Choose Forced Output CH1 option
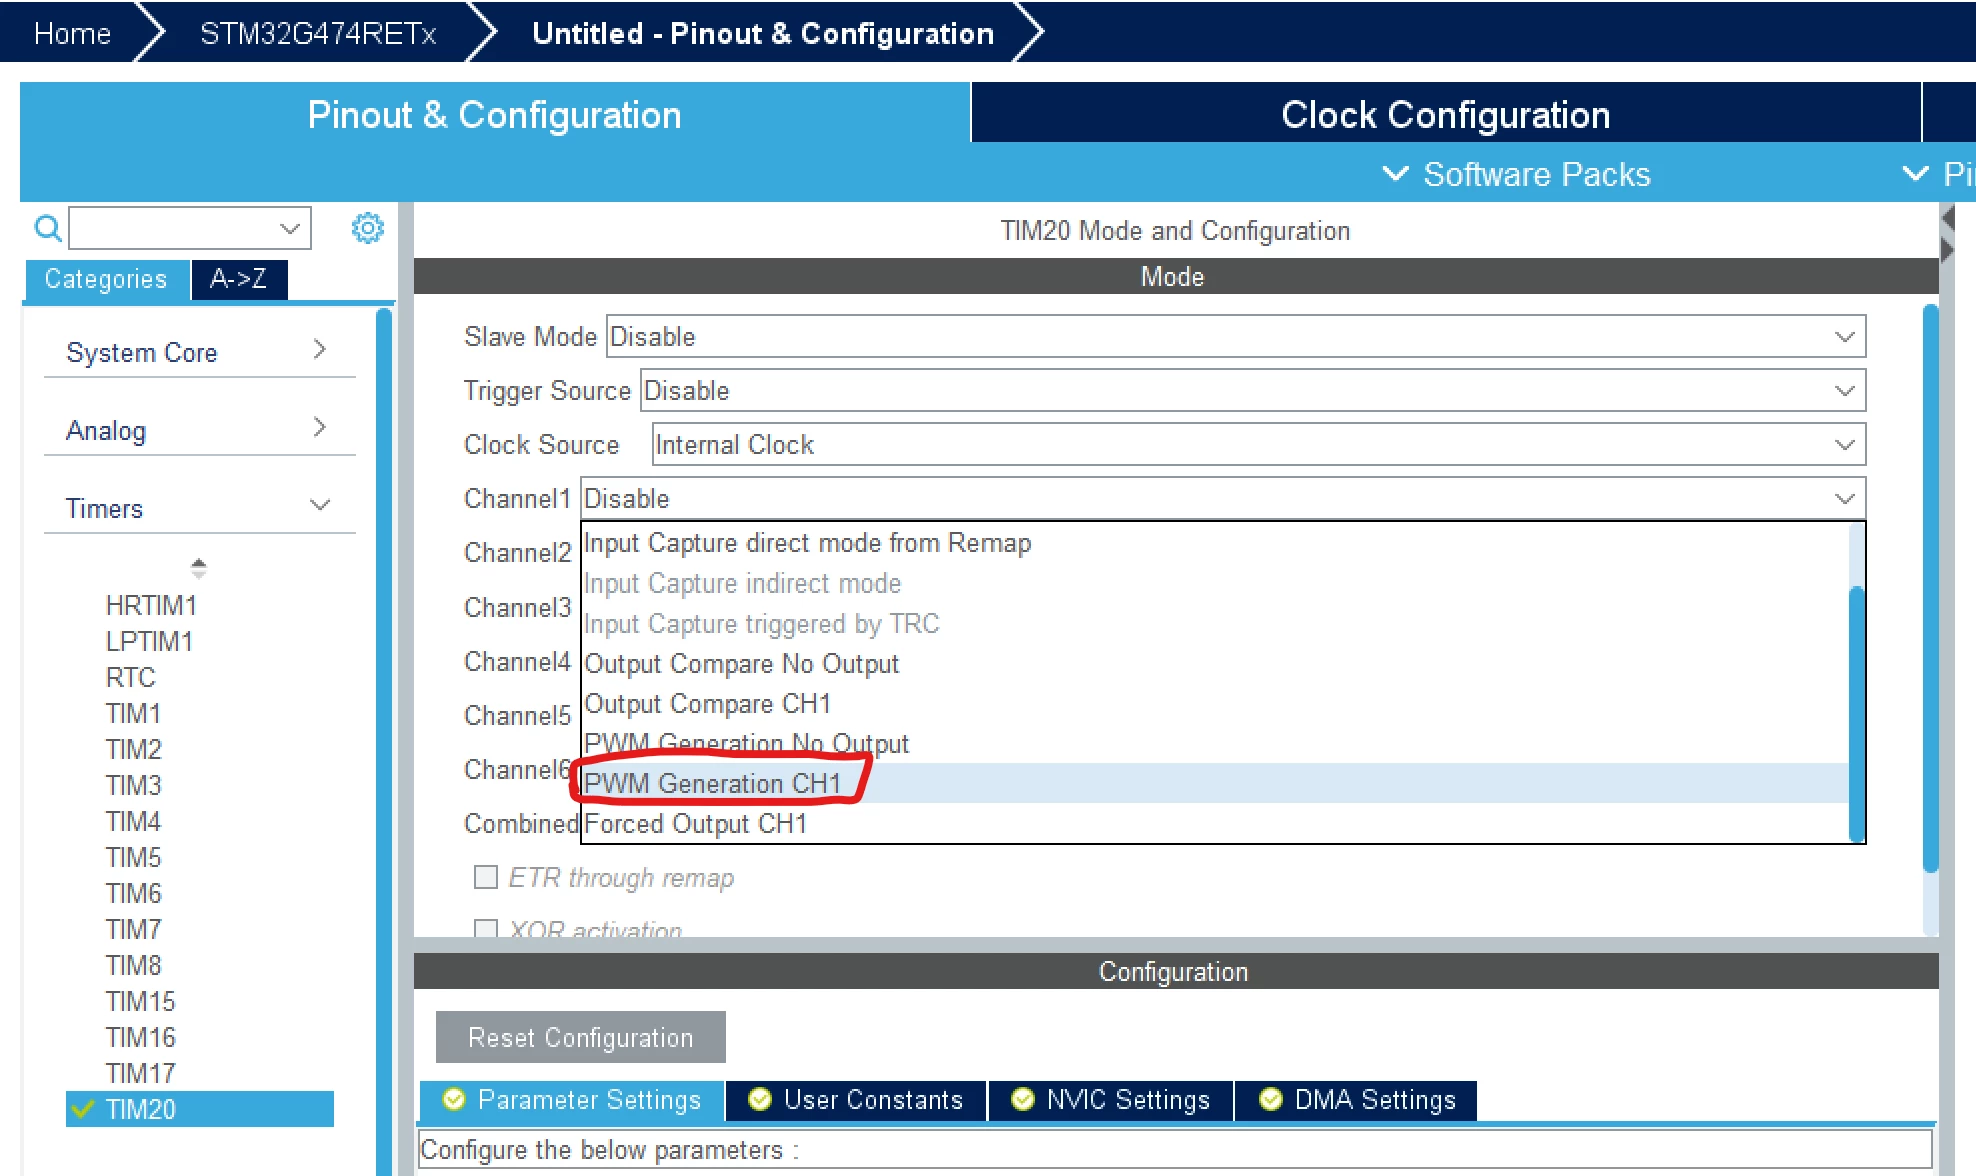Viewport: 1976px width, 1176px height. pyautogui.click(x=1216, y=823)
